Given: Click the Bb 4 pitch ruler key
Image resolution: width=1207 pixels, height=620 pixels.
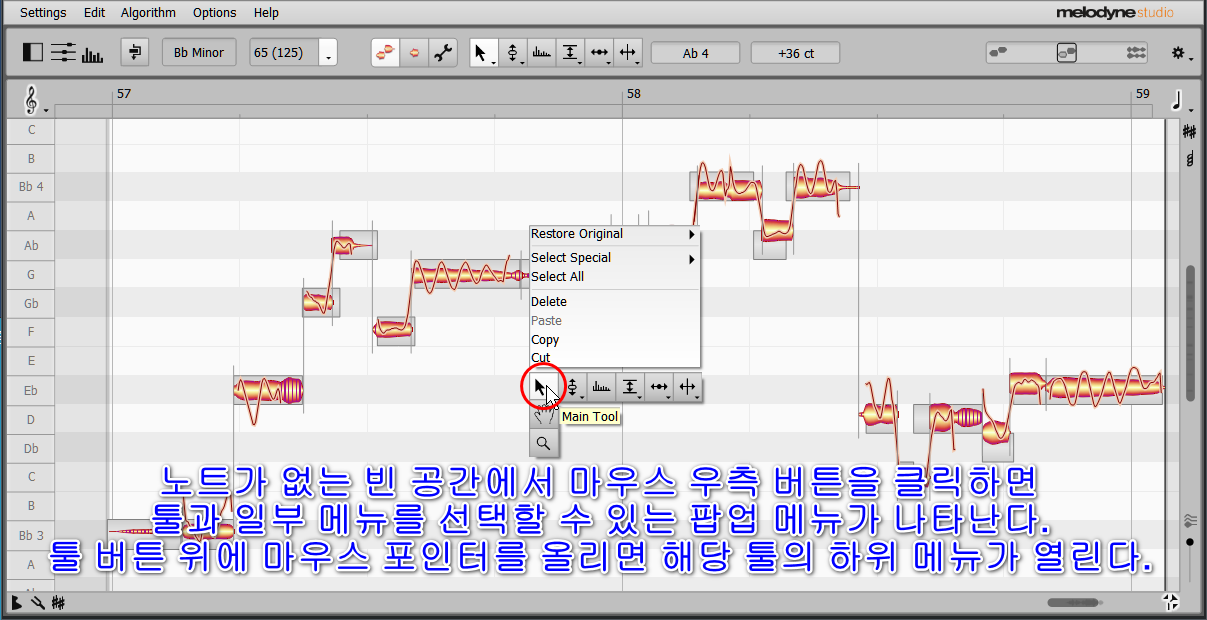Looking at the screenshot, I should 31,186.
